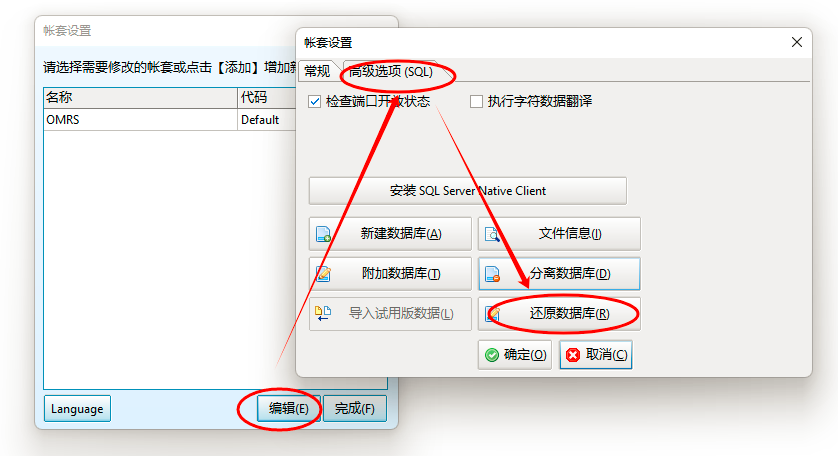This screenshot has width=838, height=456.
Task: Click the 还原数据库 icon
Action: (x=492, y=314)
